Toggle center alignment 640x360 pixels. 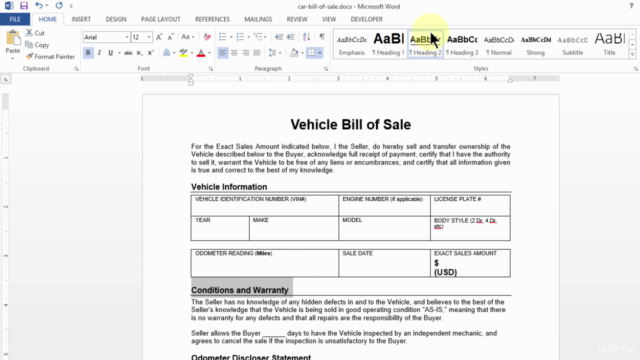234,53
